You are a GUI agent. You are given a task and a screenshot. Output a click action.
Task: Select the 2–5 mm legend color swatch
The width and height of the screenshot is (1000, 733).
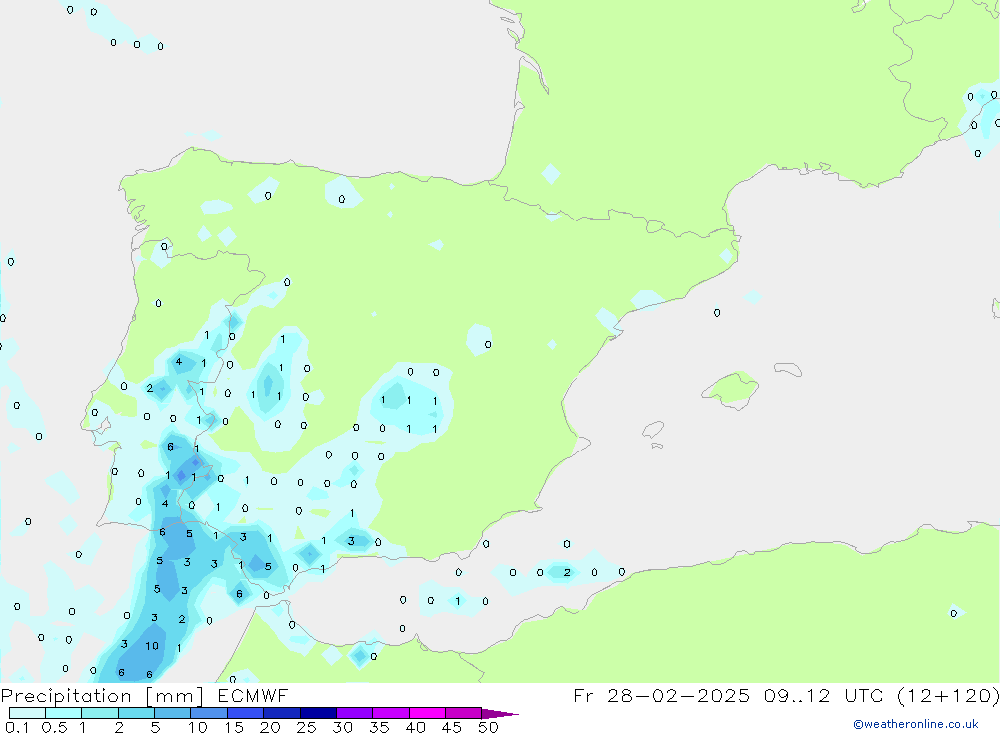tap(136, 713)
